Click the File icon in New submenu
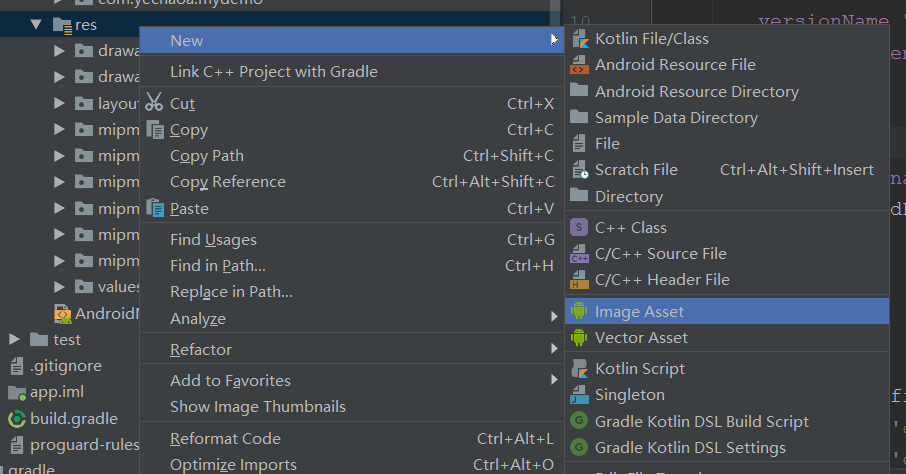906x474 pixels. pos(578,143)
